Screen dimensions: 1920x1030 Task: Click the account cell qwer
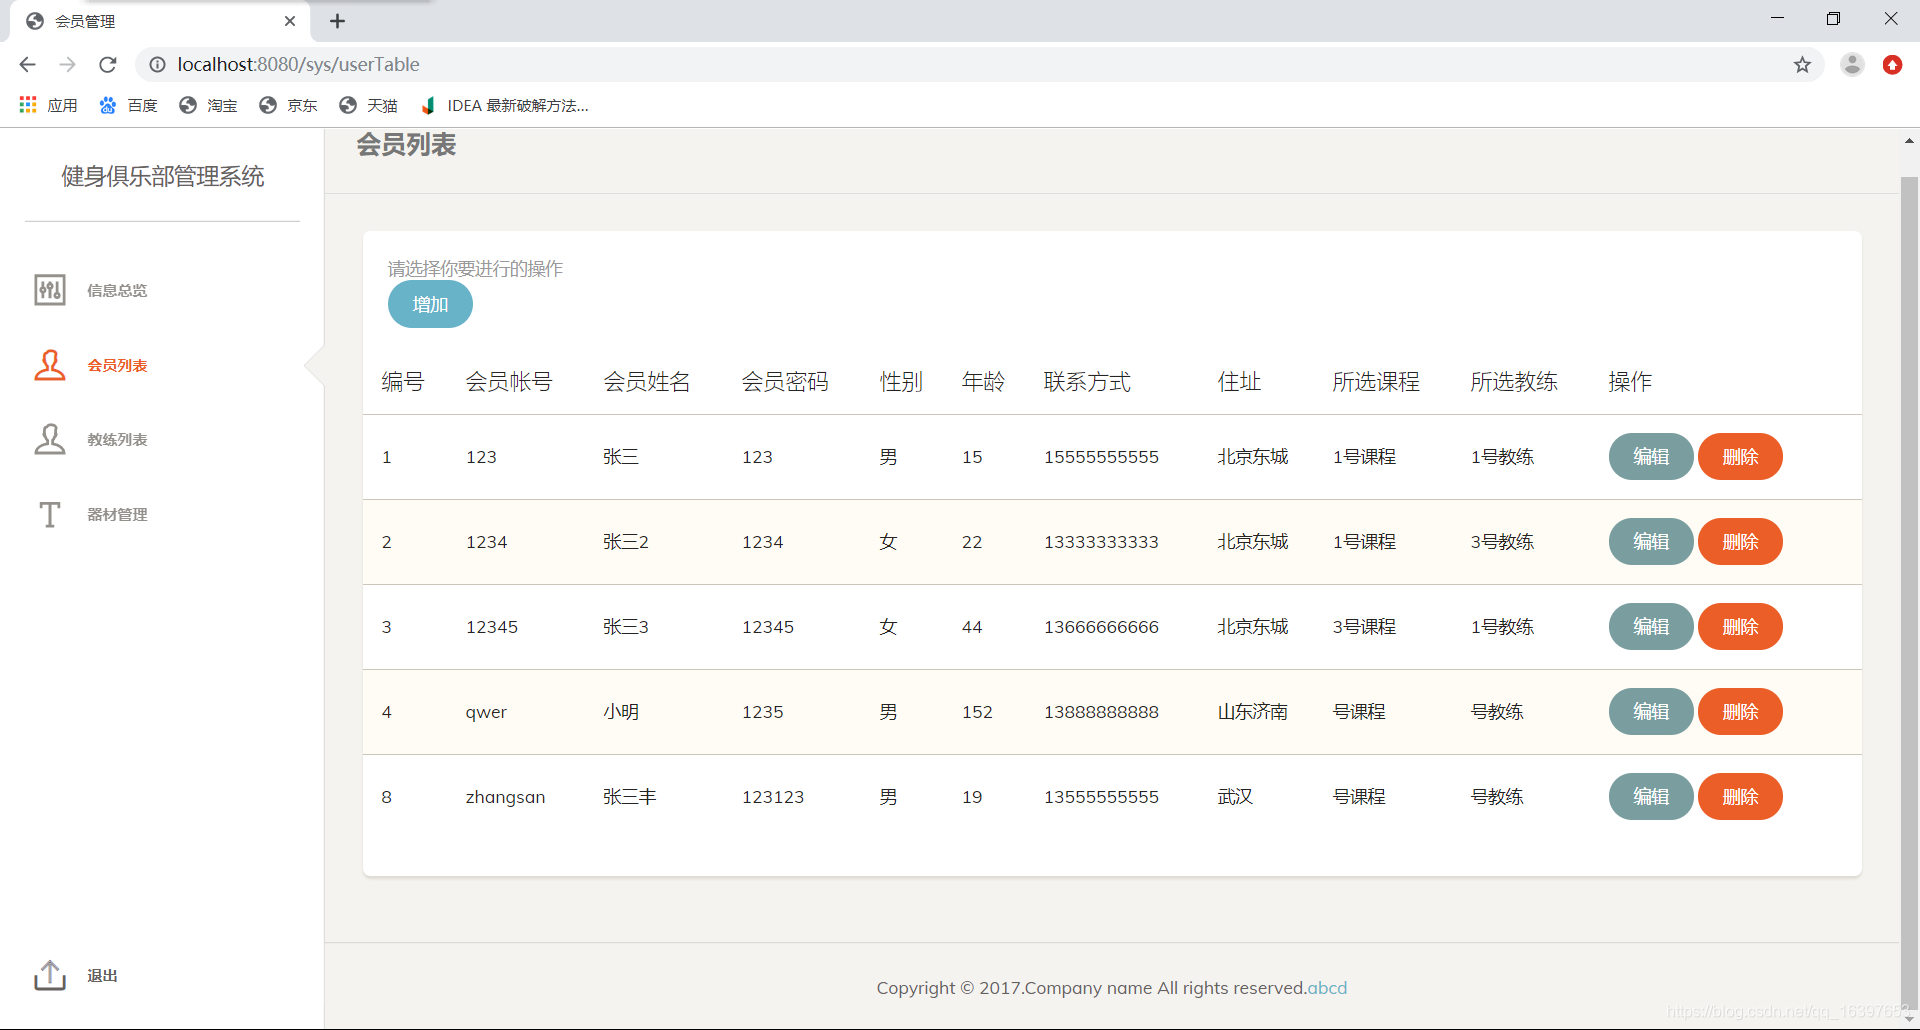[x=486, y=712]
